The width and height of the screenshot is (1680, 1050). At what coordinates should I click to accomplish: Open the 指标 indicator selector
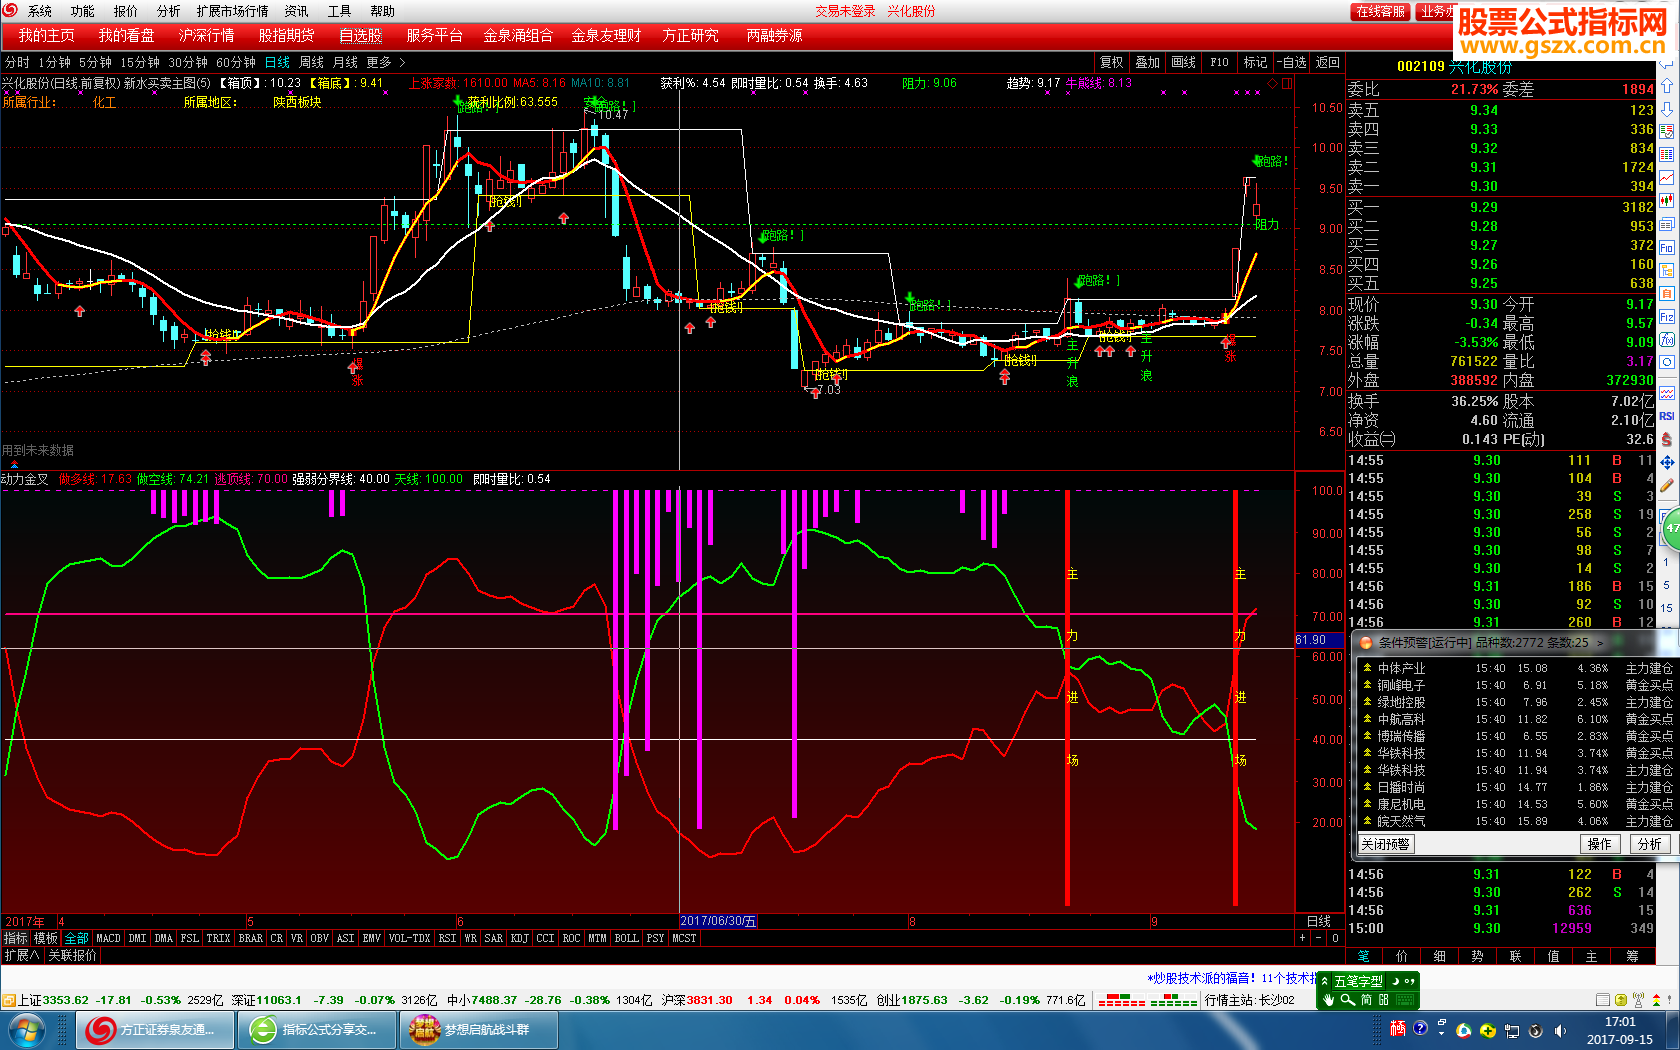pyautogui.click(x=15, y=938)
